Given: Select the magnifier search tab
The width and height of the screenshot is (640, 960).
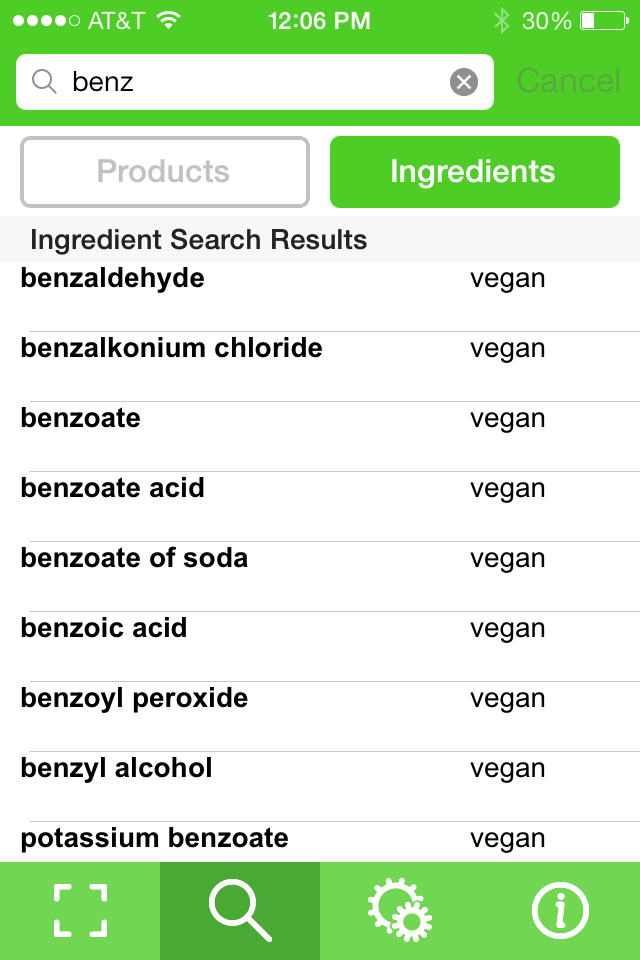Looking at the screenshot, I should 240,910.
